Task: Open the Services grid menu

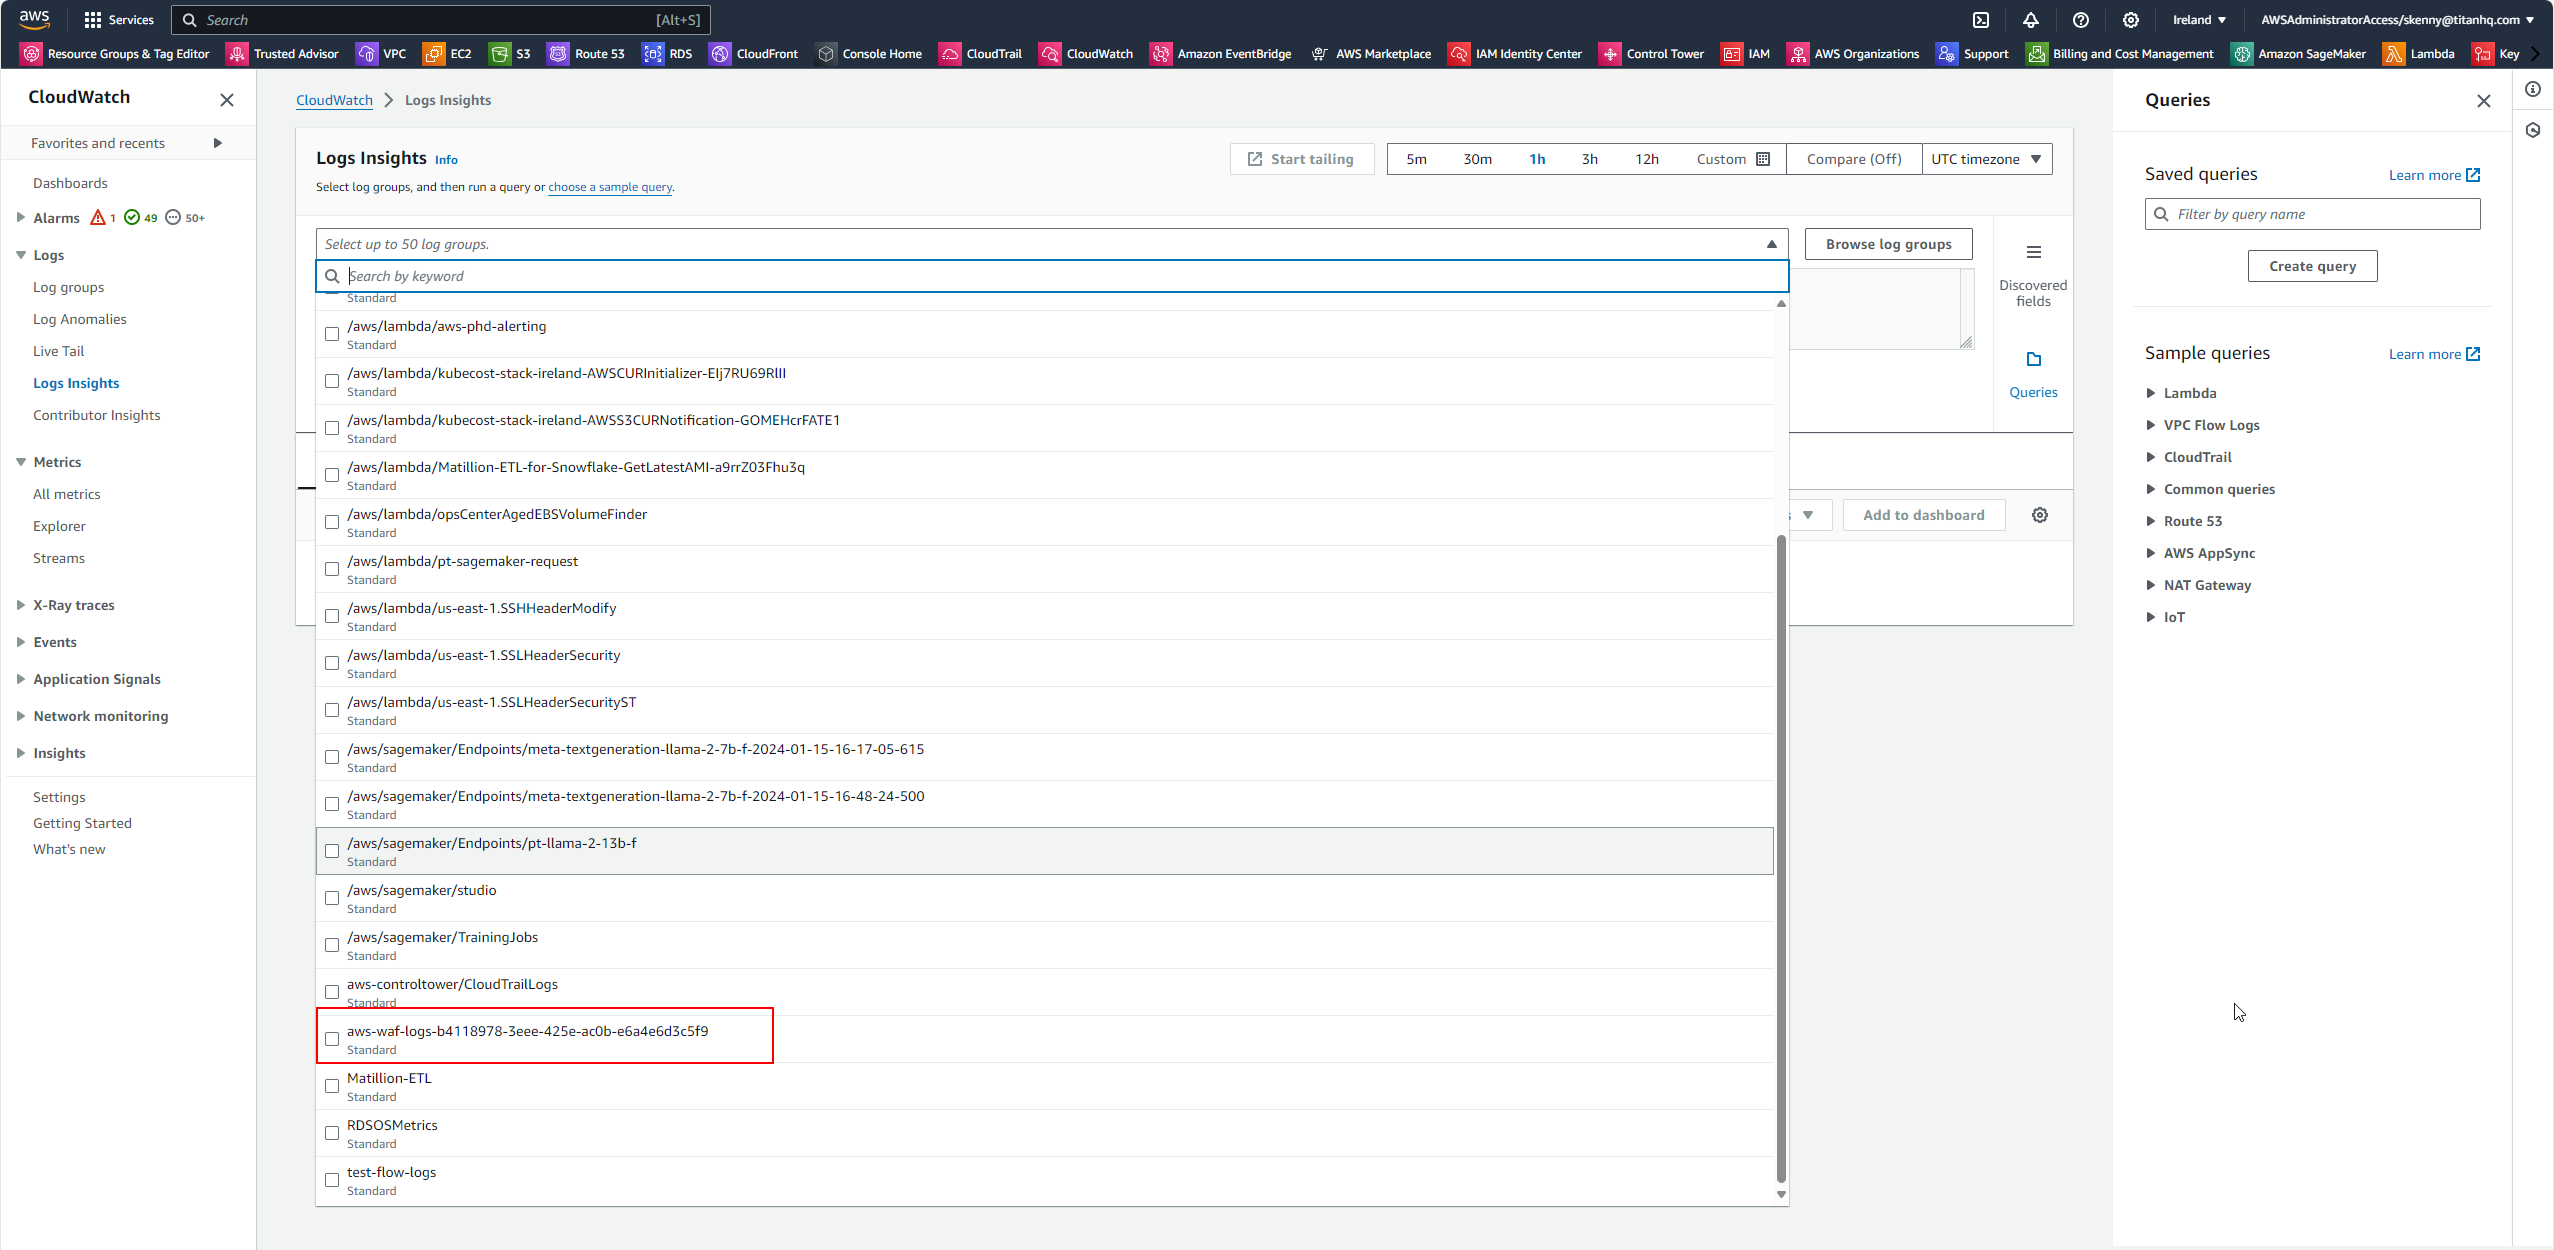Action: pos(119,20)
